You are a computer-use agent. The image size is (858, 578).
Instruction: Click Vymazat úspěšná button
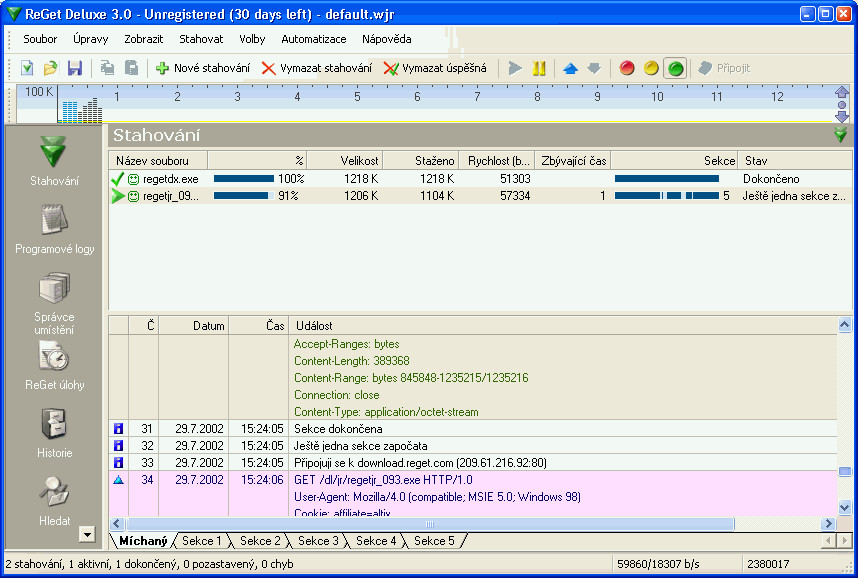[x=435, y=68]
